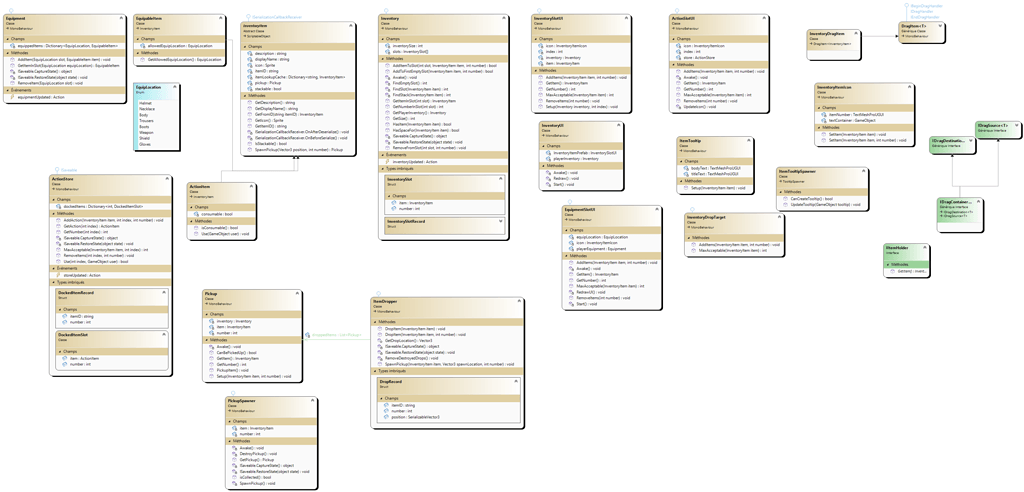Select the Gloves value in EquipLocation

tap(144, 144)
